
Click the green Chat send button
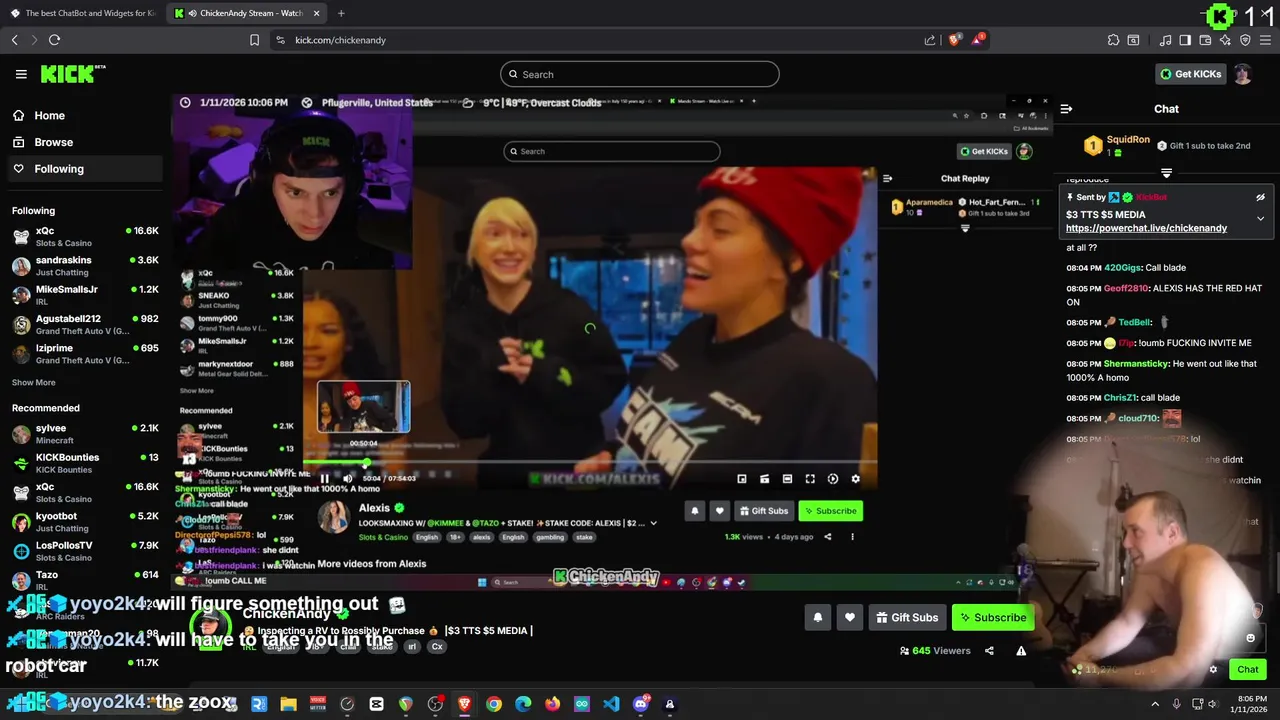pos(1248,670)
